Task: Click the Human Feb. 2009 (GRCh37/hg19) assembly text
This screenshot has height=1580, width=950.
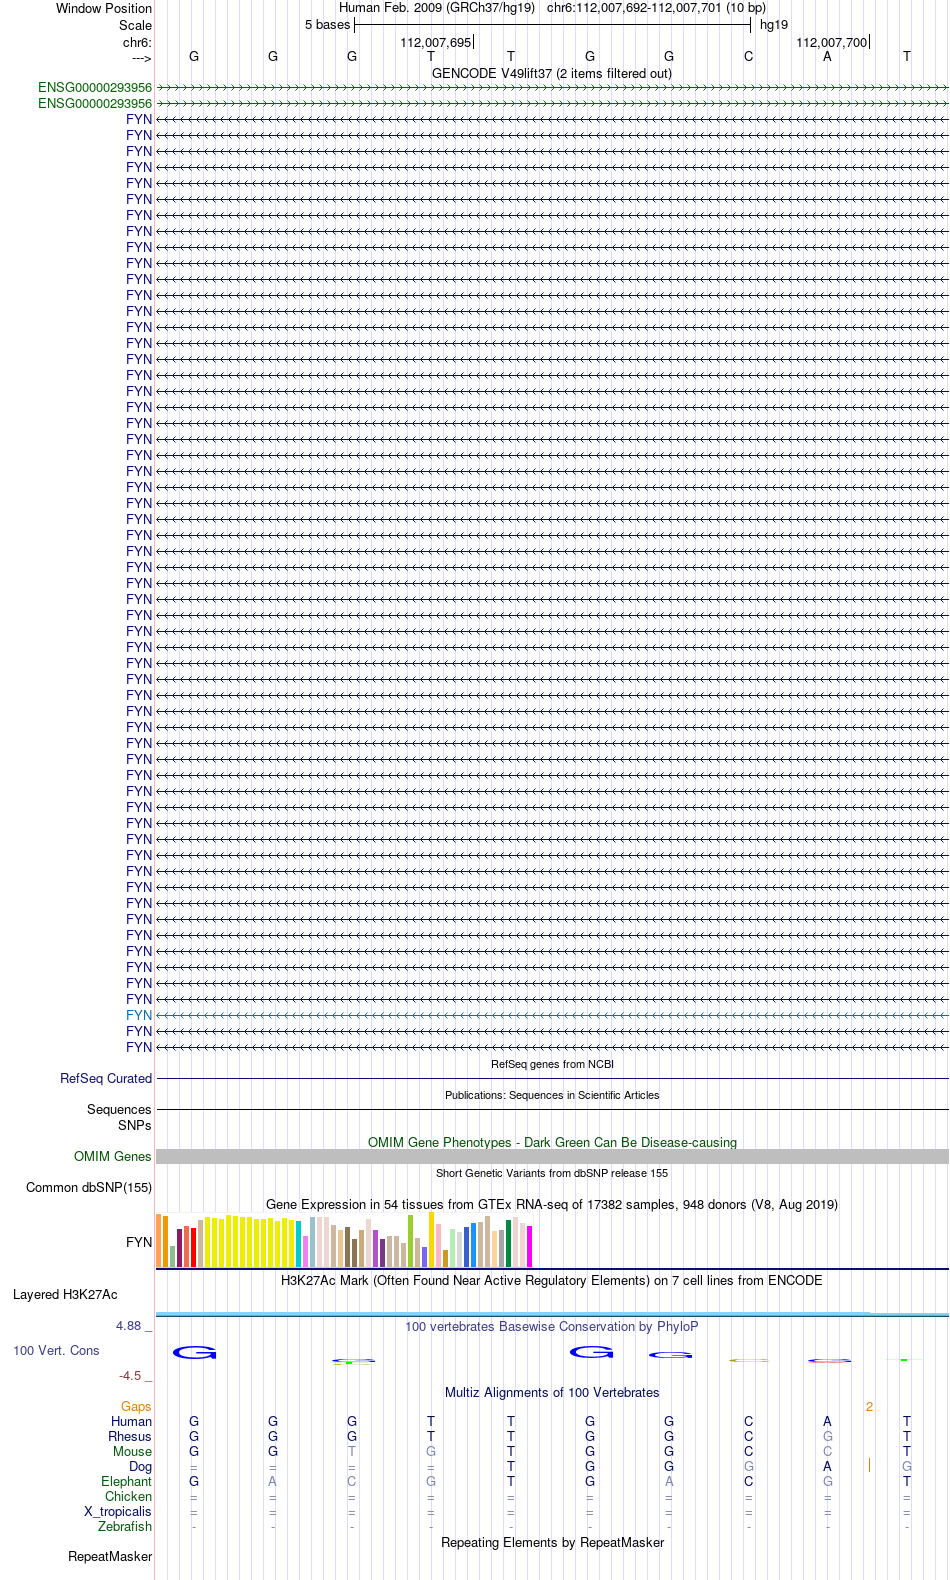Action: 437,8
